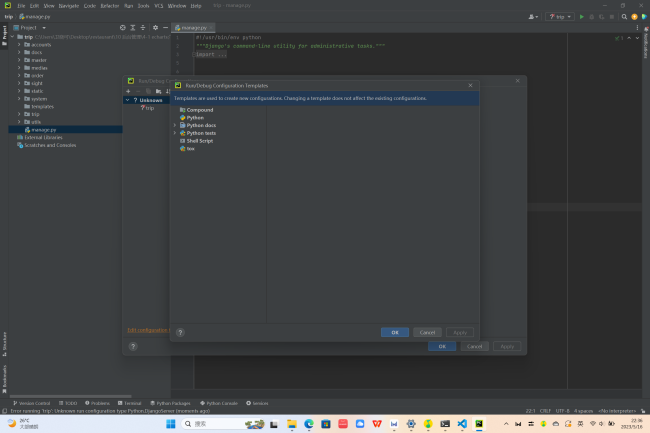Add new run configuration with plus icon
Viewport: 650px width, 433px height.
pyautogui.click(x=128, y=91)
